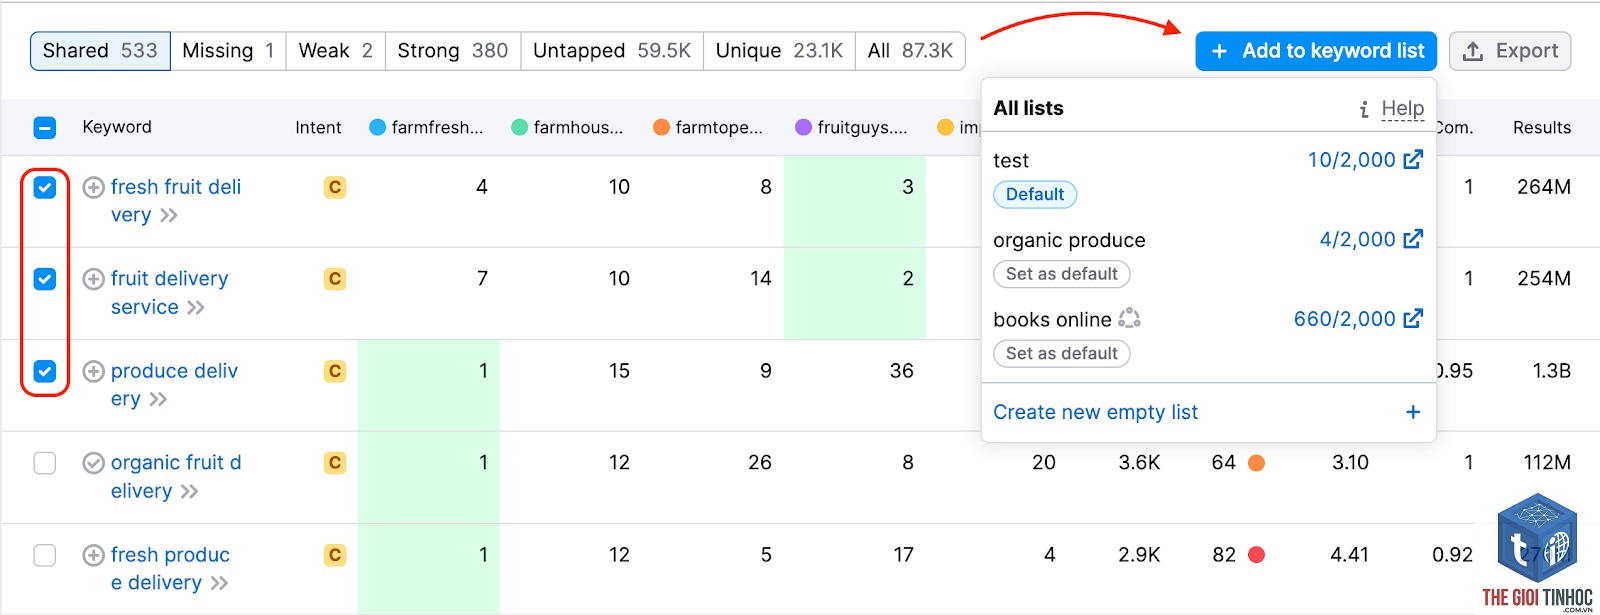Image resolution: width=1600 pixels, height=615 pixels.
Task: Click the checkmark icon beside 'organic fruit delivery'
Action: coord(93,463)
